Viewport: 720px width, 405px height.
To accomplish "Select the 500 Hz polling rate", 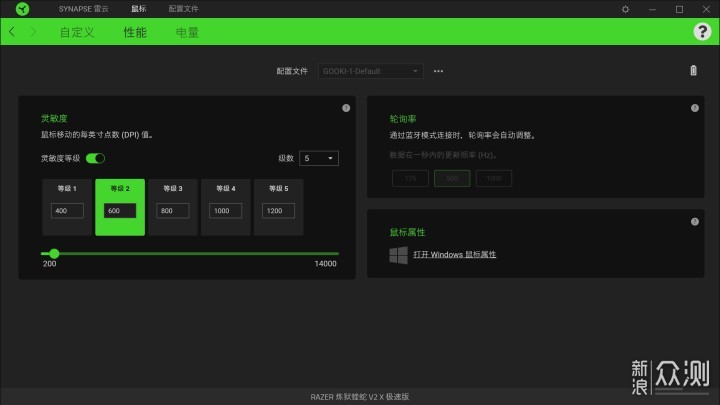I will point(452,178).
